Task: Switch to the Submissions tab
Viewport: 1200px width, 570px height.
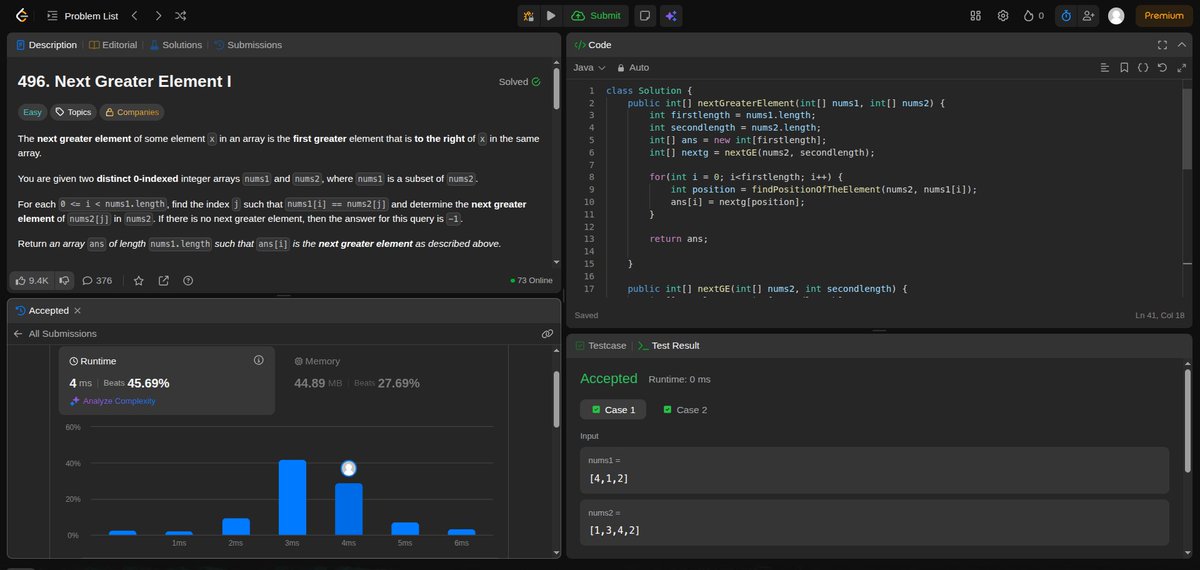Action: click(248, 45)
